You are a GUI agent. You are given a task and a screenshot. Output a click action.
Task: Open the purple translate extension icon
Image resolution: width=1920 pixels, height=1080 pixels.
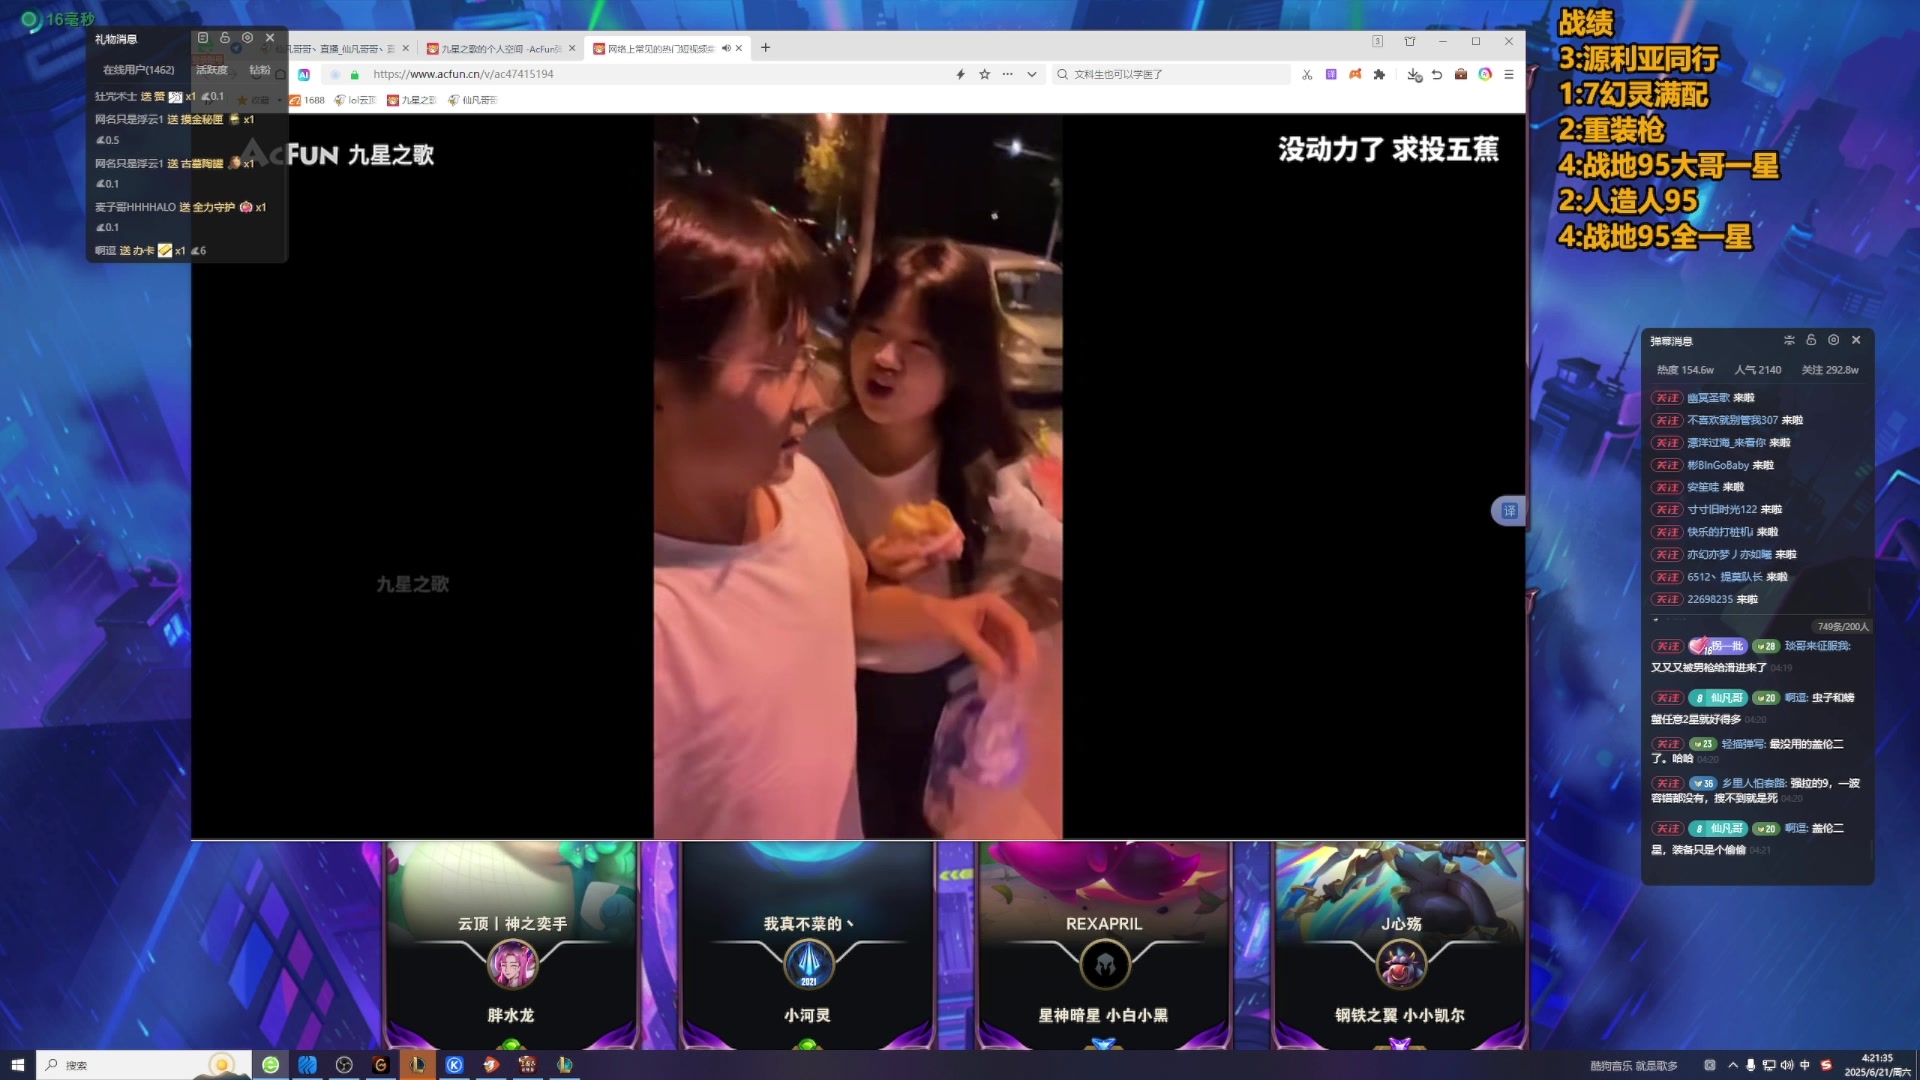pyautogui.click(x=1331, y=74)
